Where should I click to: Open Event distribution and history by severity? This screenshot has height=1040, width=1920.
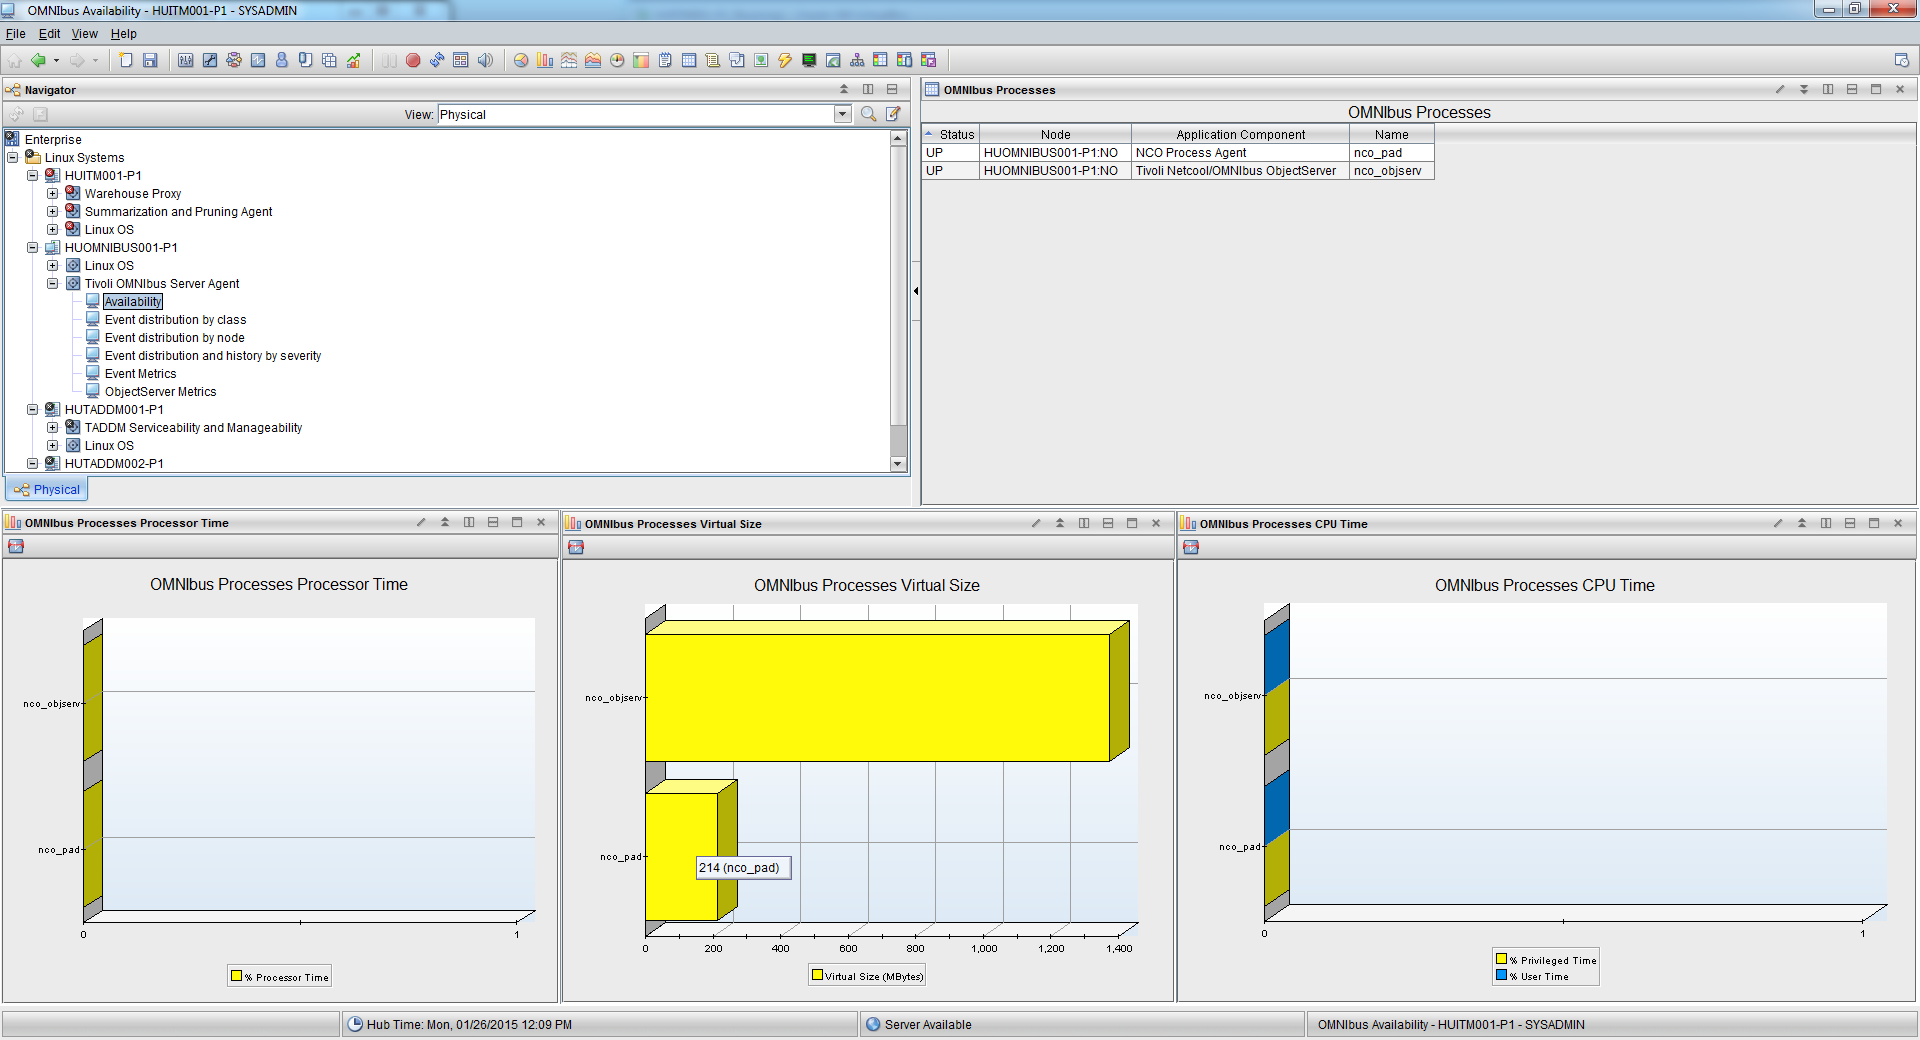[x=213, y=356]
